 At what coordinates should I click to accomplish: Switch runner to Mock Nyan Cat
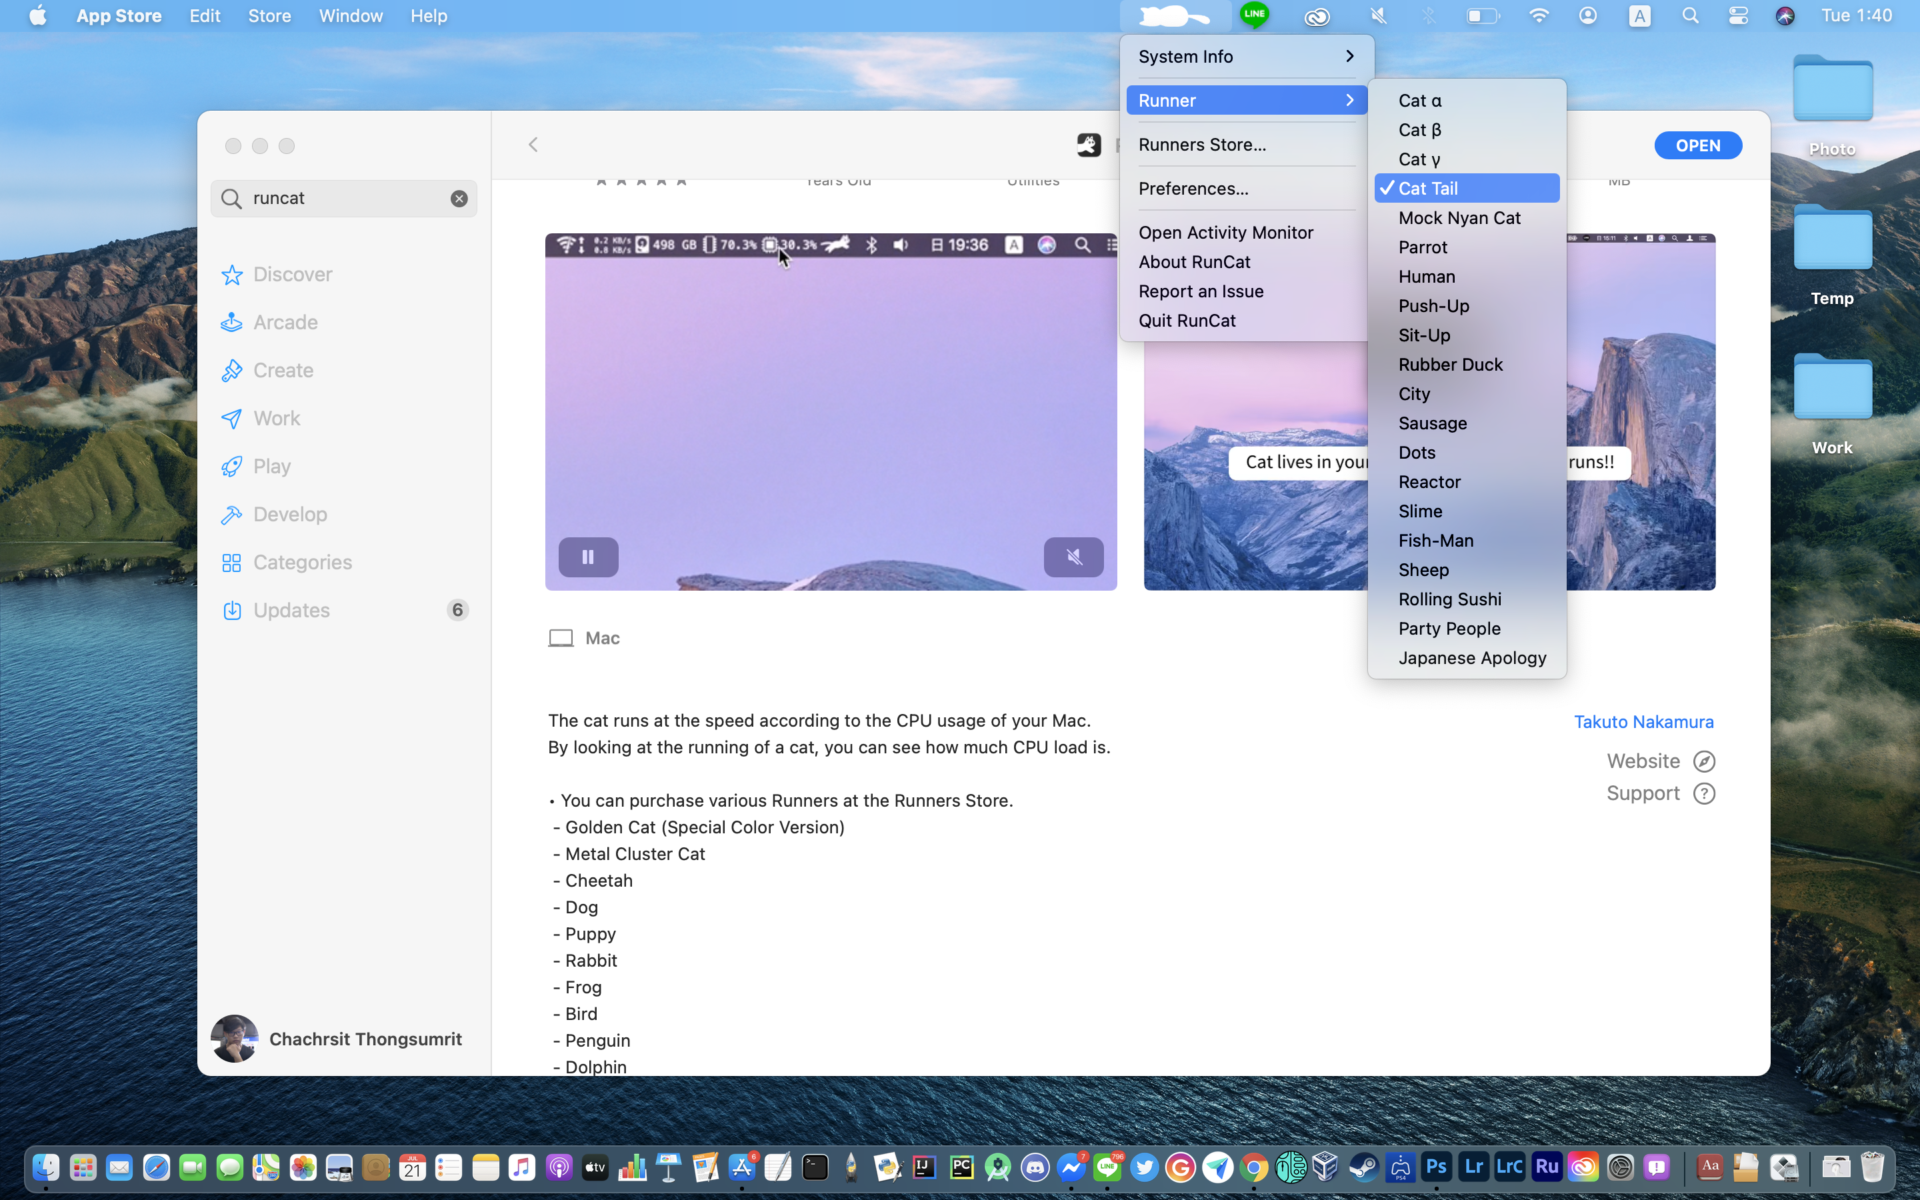coord(1467,218)
